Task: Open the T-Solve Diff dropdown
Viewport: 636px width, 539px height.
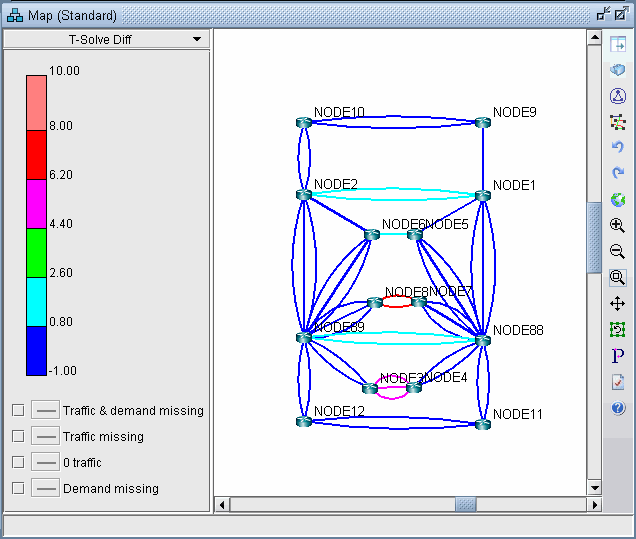Action: (107, 39)
